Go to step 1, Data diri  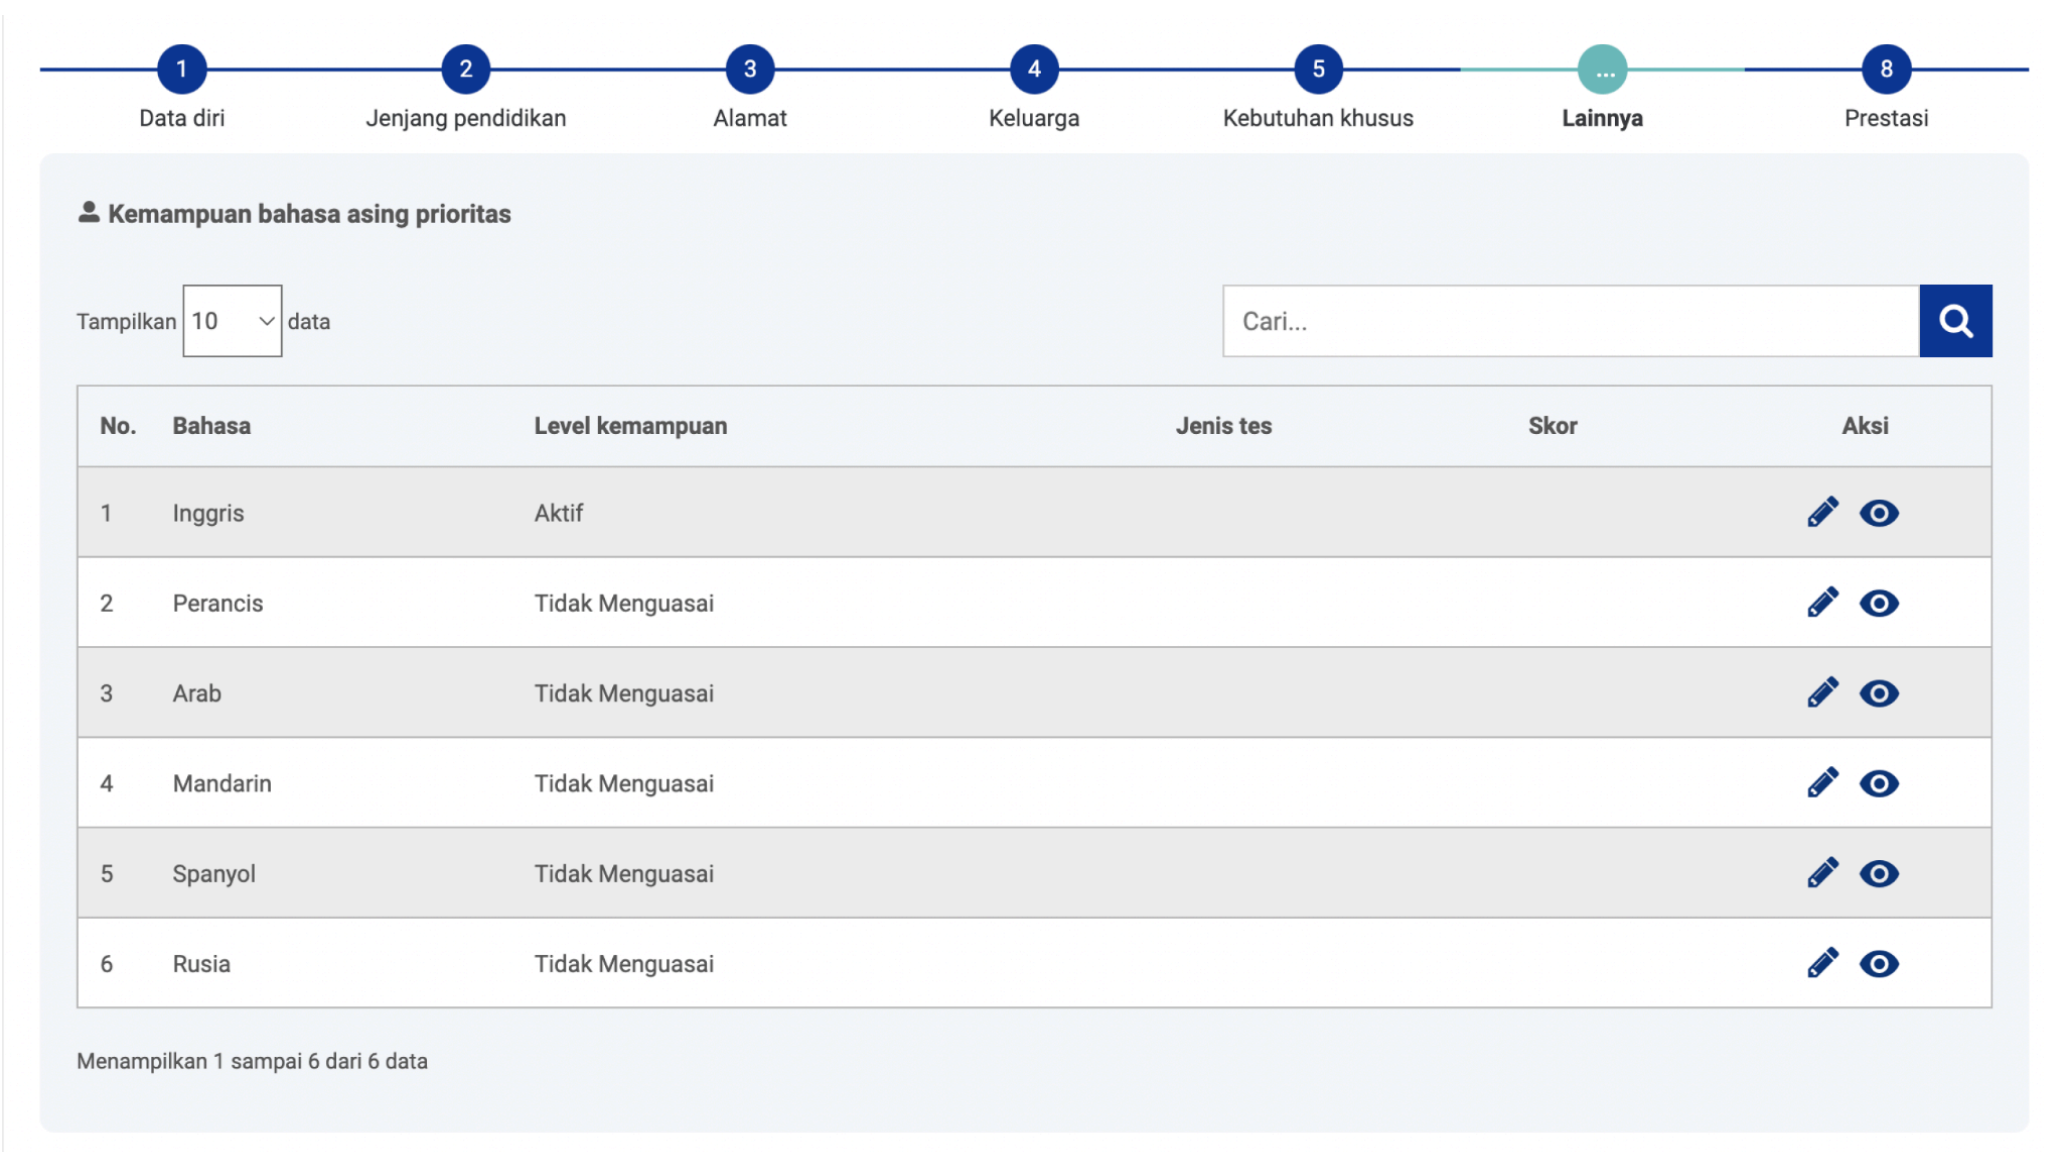(182, 69)
